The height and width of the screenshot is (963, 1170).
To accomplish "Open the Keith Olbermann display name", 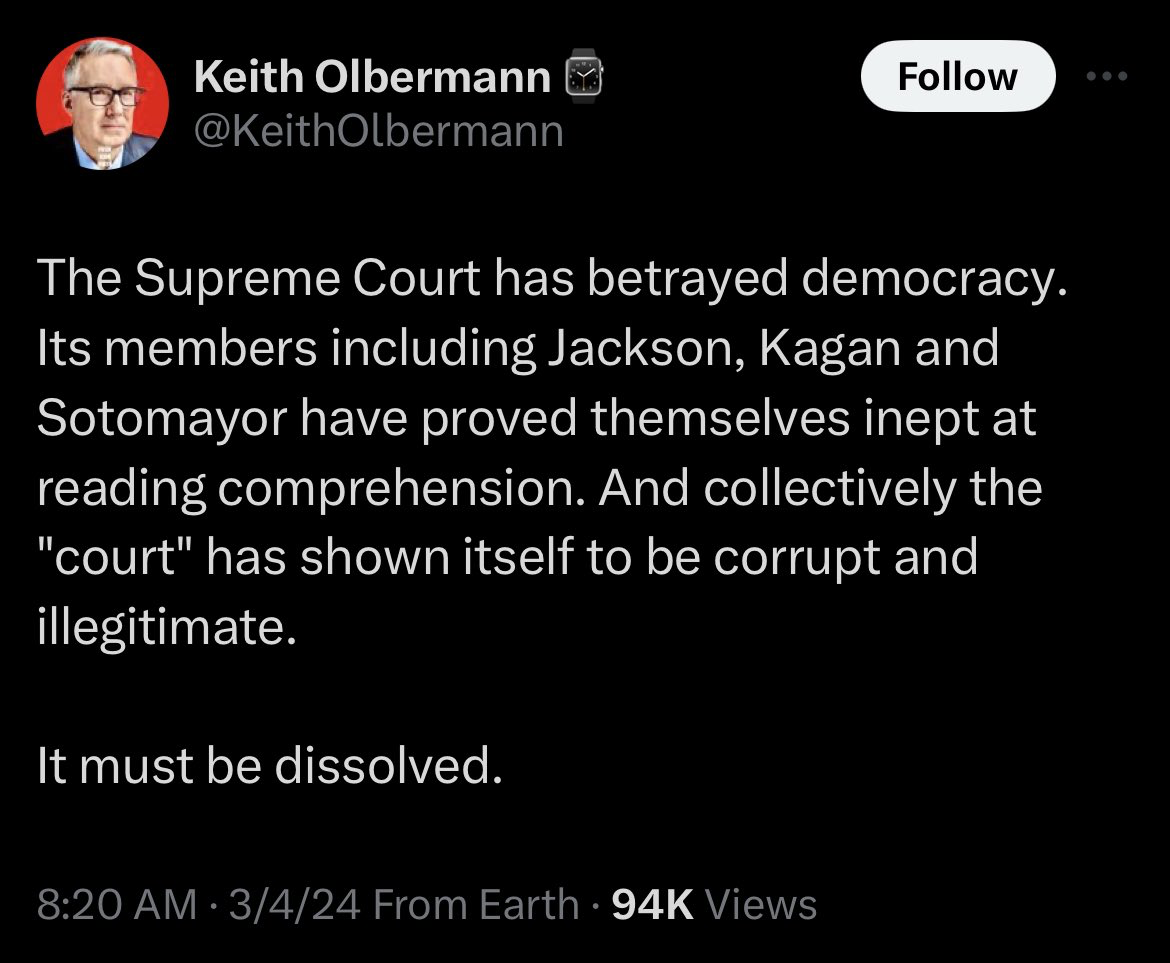I will coord(372,77).
